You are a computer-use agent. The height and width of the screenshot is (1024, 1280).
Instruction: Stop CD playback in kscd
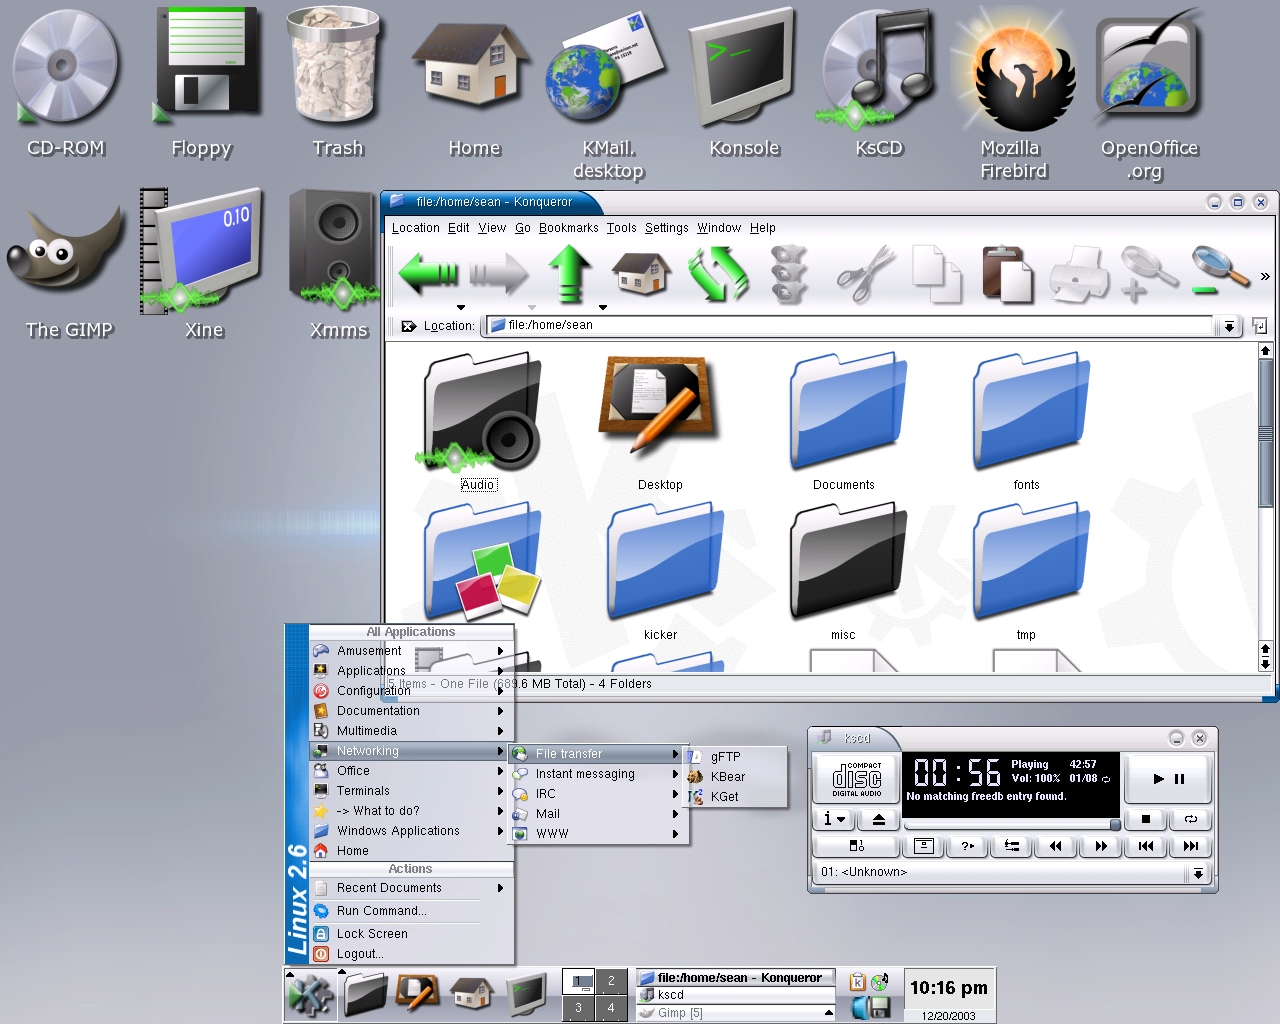click(1146, 819)
